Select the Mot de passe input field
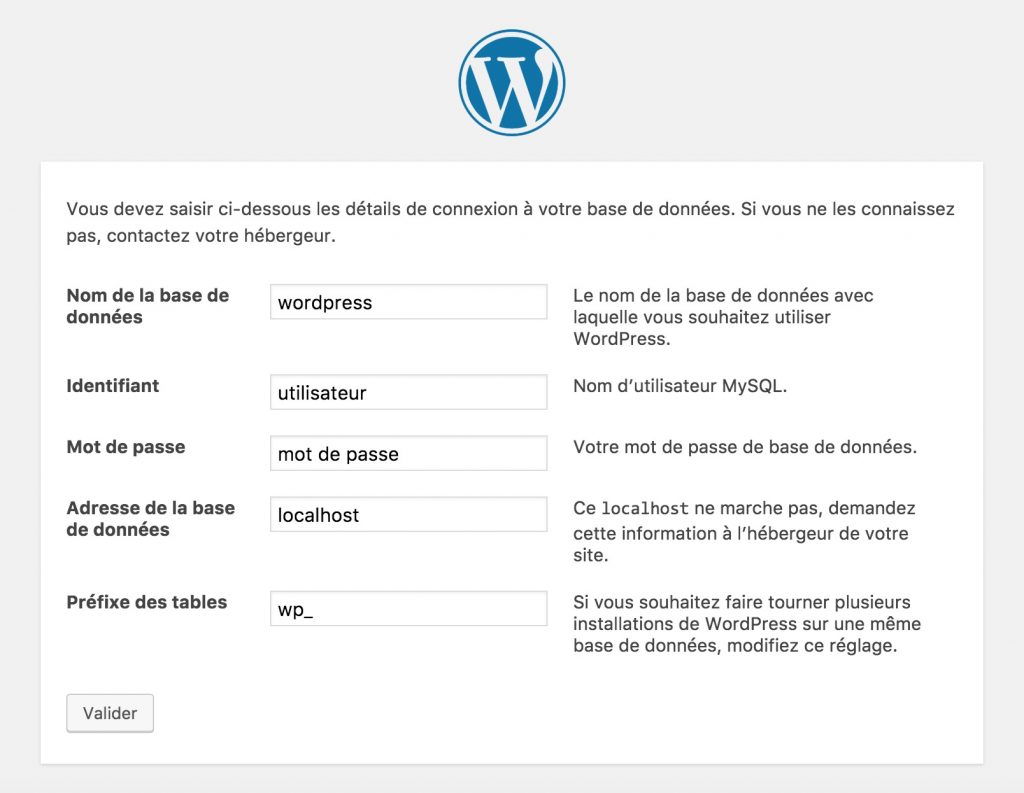This screenshot has width=1024, height=793. pyautogui.click(x=409, y=453)
